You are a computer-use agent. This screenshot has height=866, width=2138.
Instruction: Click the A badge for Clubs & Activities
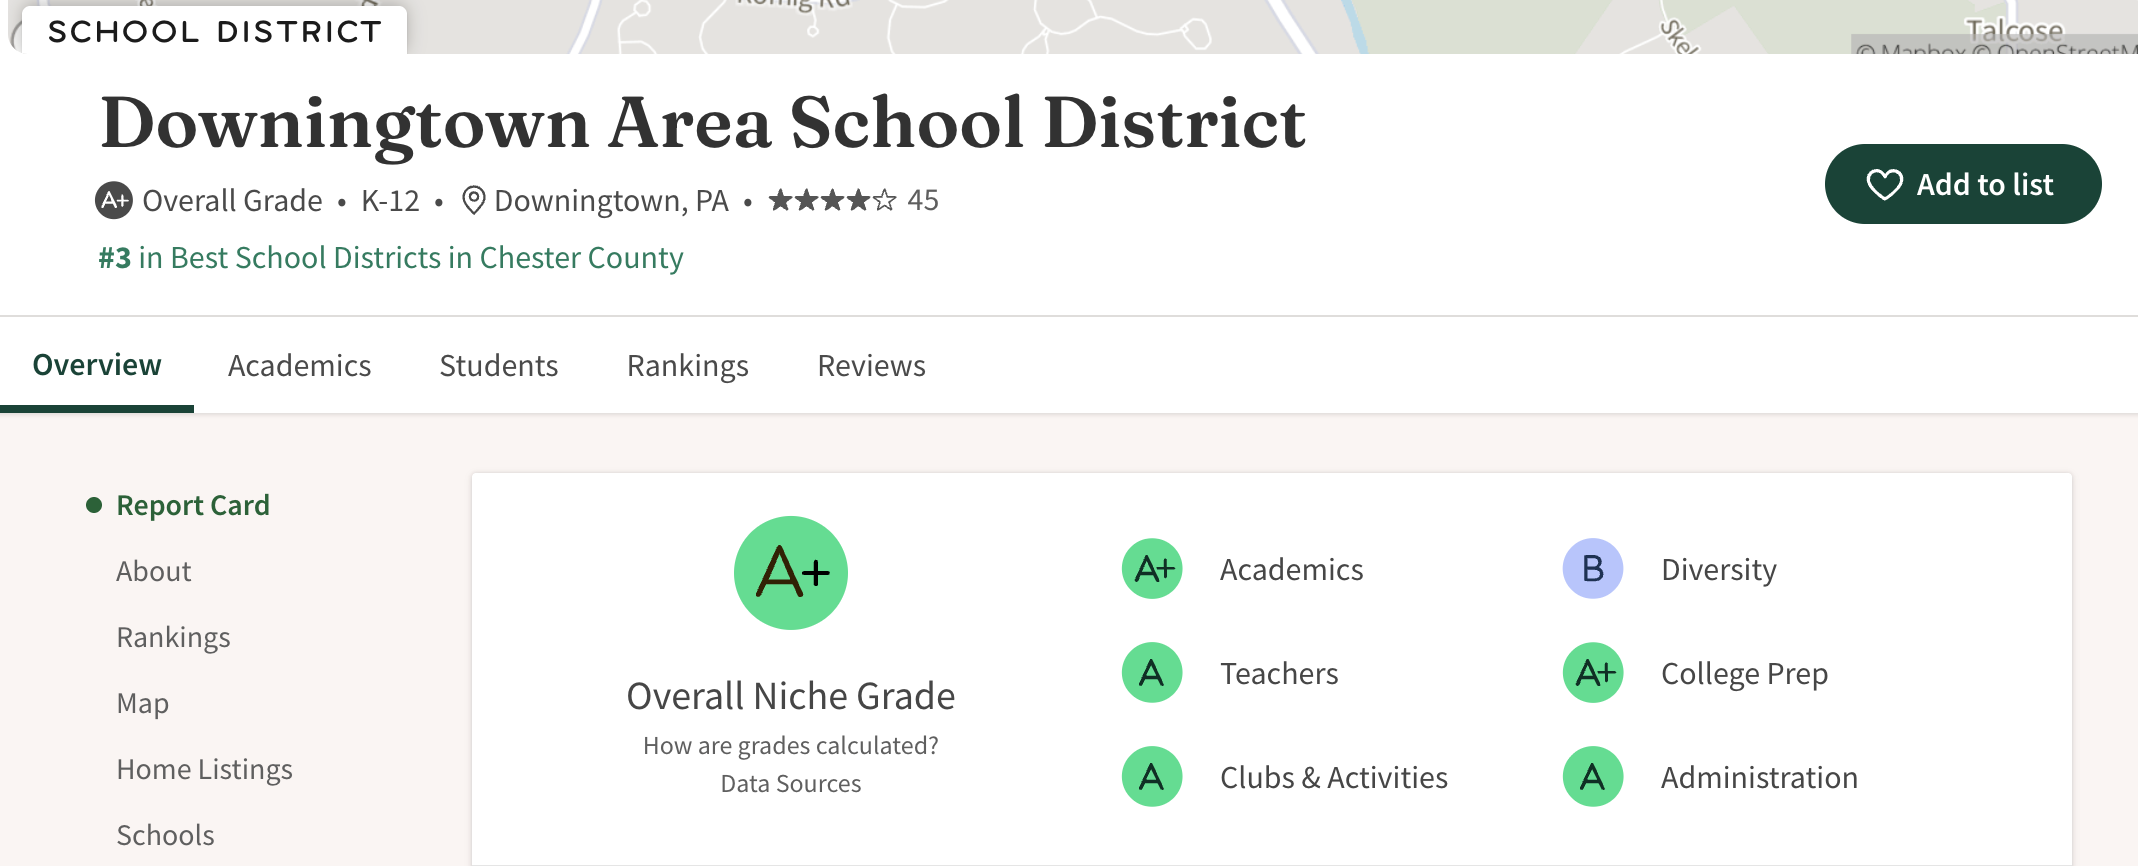(1152, 777)
